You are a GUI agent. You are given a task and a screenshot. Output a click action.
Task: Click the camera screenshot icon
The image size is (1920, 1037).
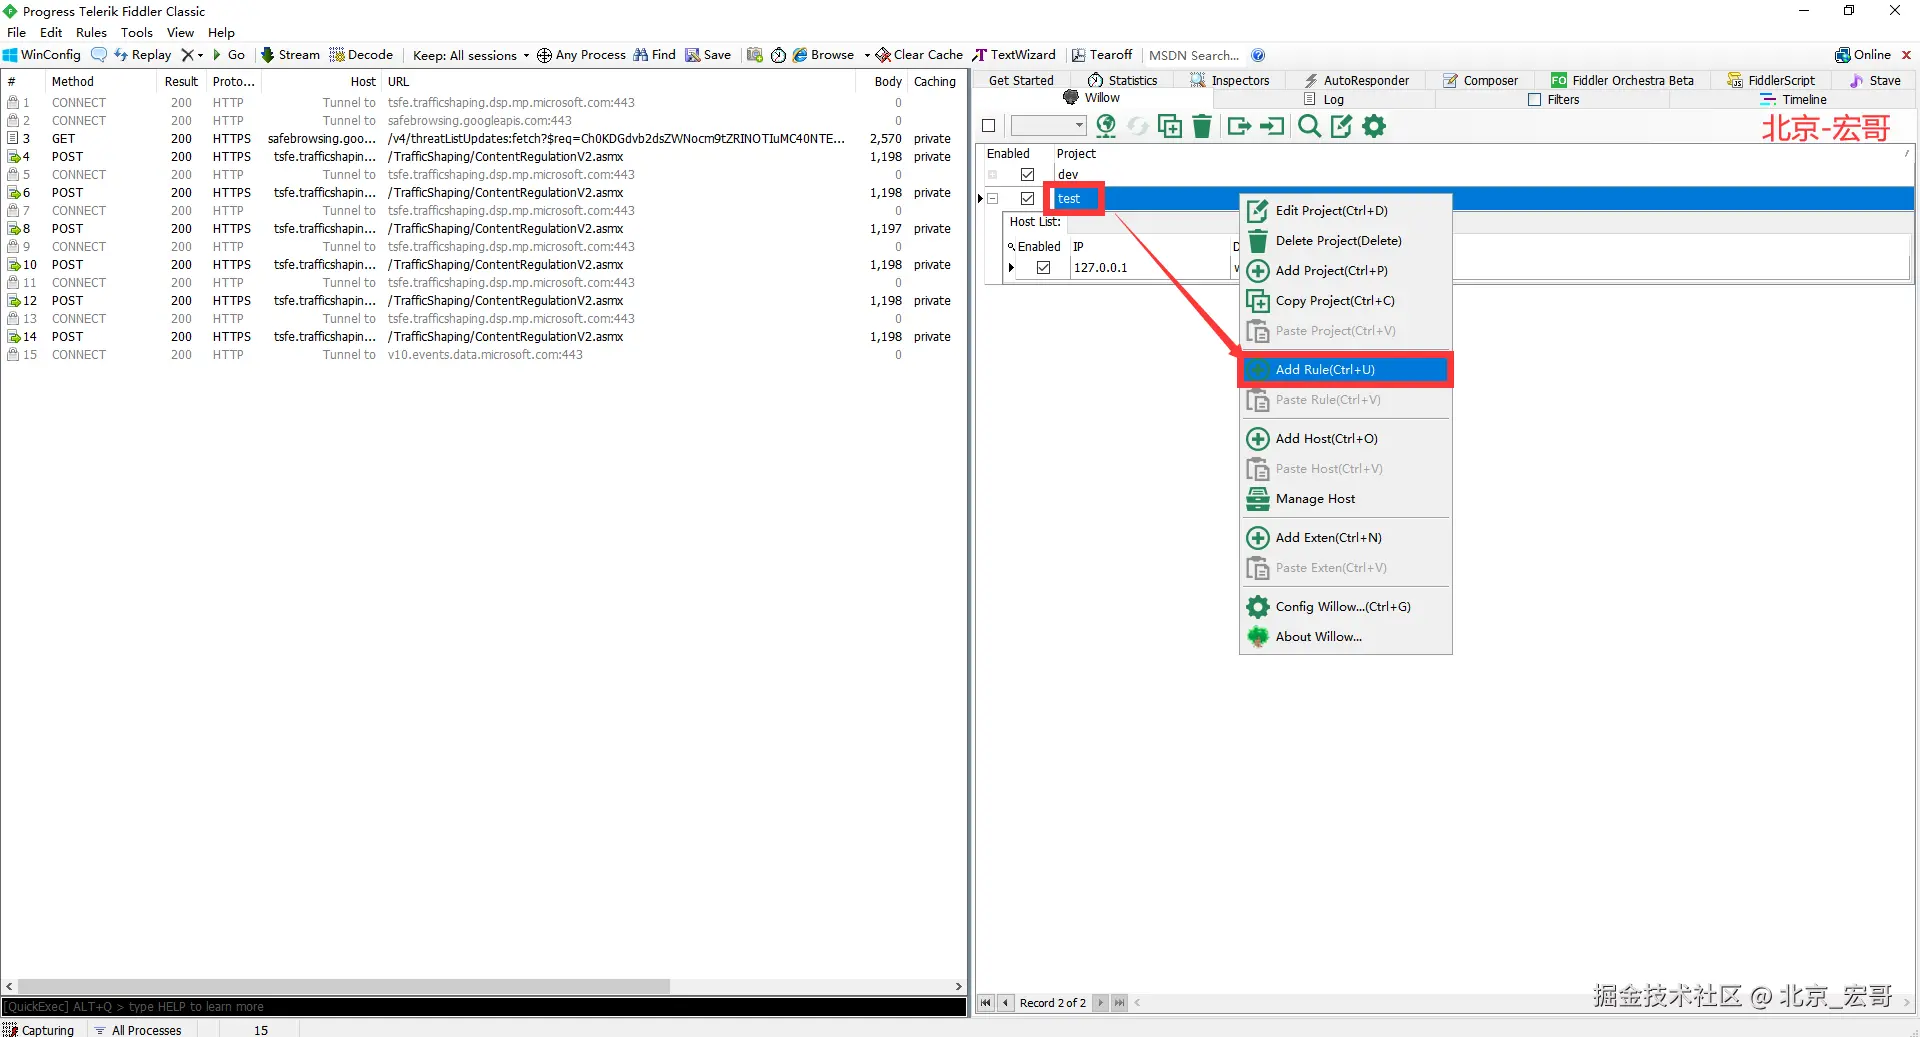point(755,55)
